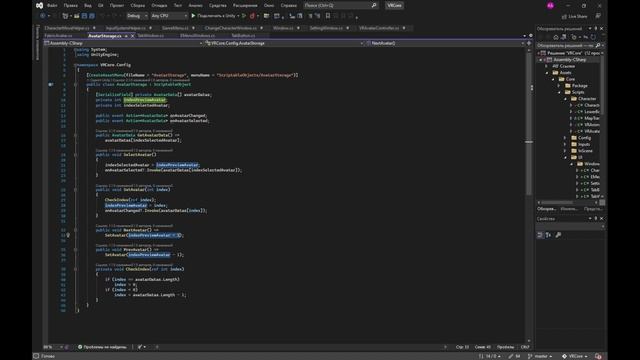The height and width of the screenshot is (360, 640).
Task: Click the master Git branch indicator
Action: 540,356
